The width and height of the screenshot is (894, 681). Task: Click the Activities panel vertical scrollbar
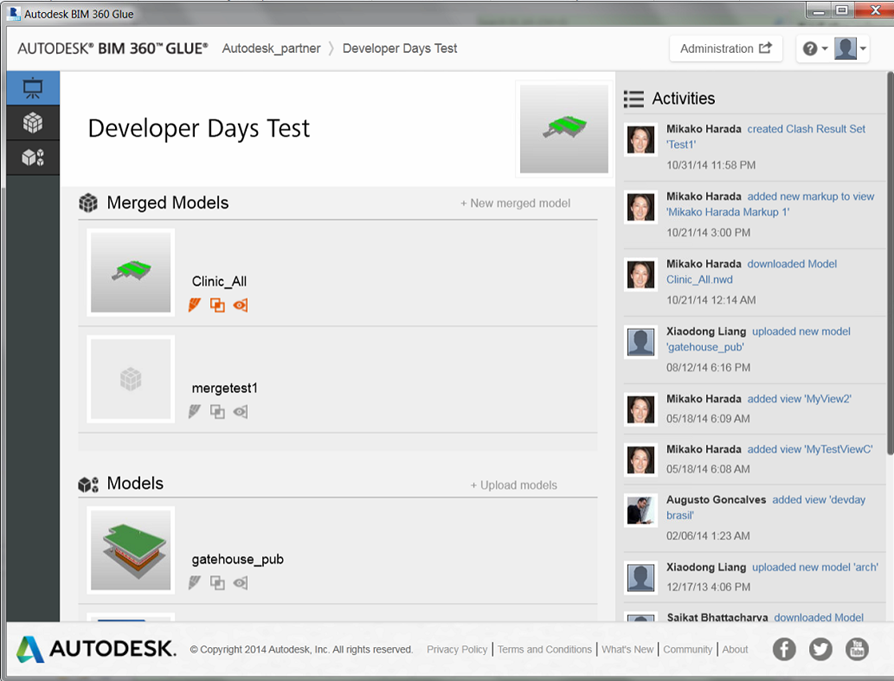(x=888, y=300)
